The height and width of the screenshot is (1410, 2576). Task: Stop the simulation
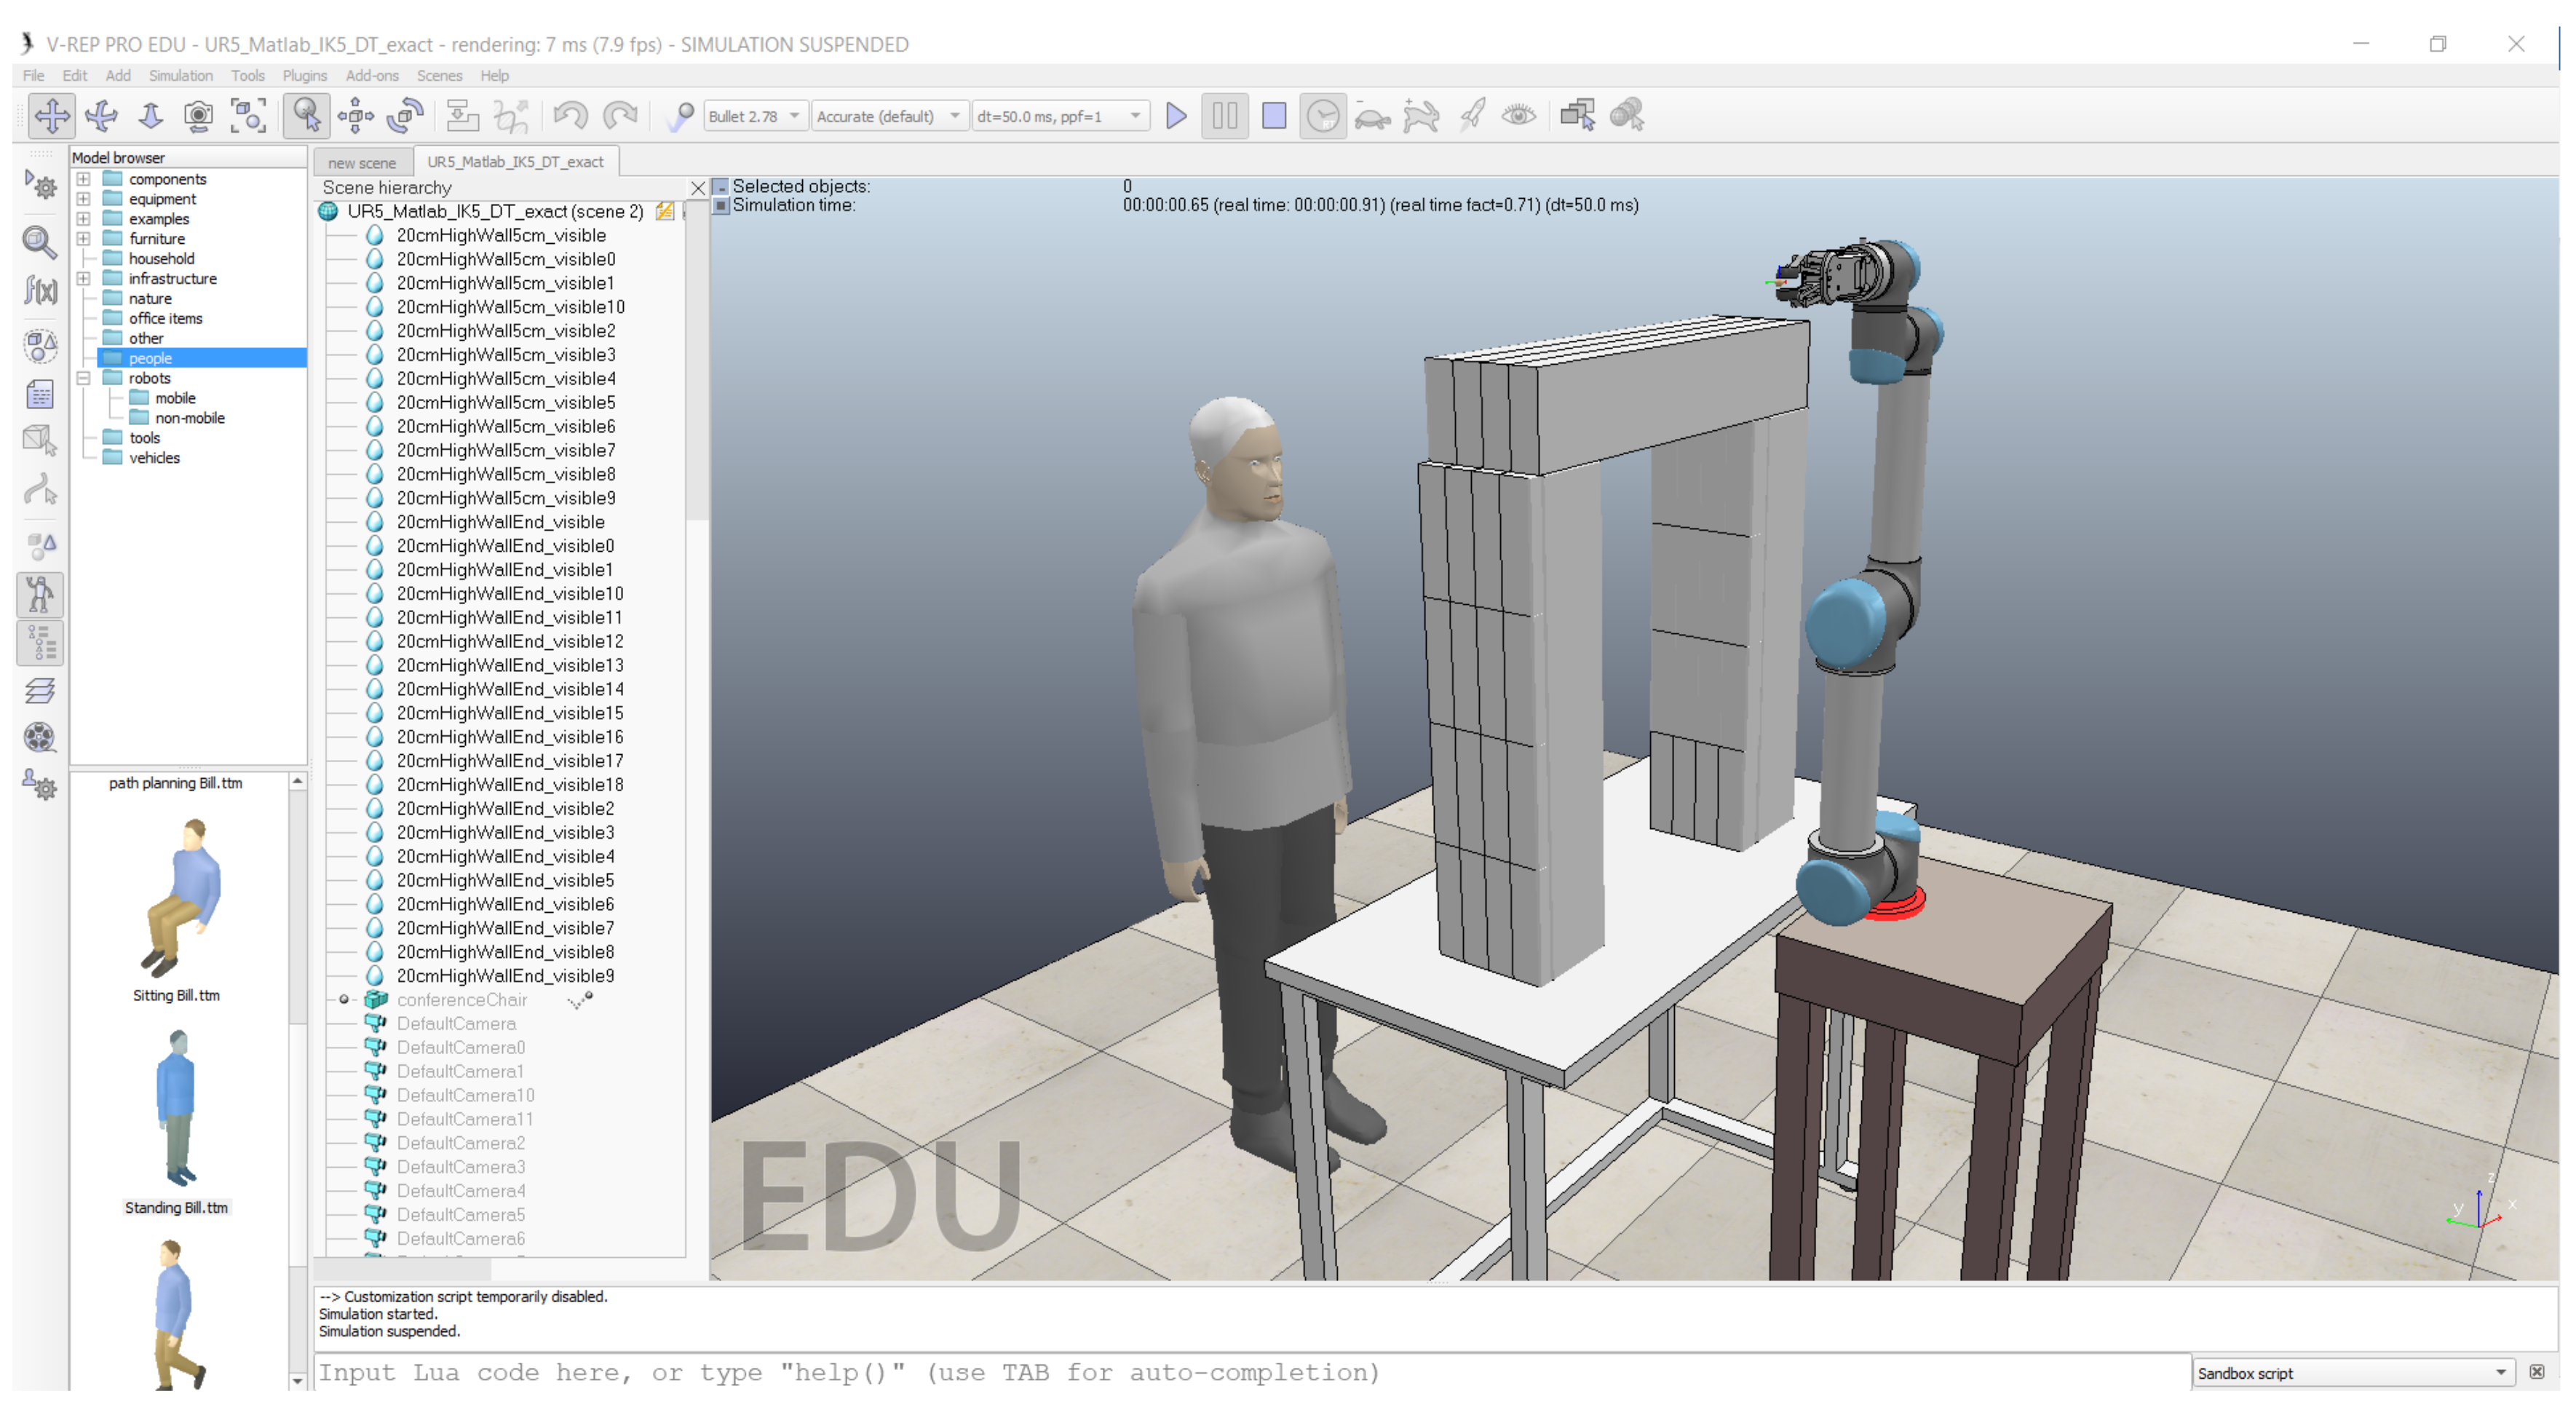[x=1273, y=116]
